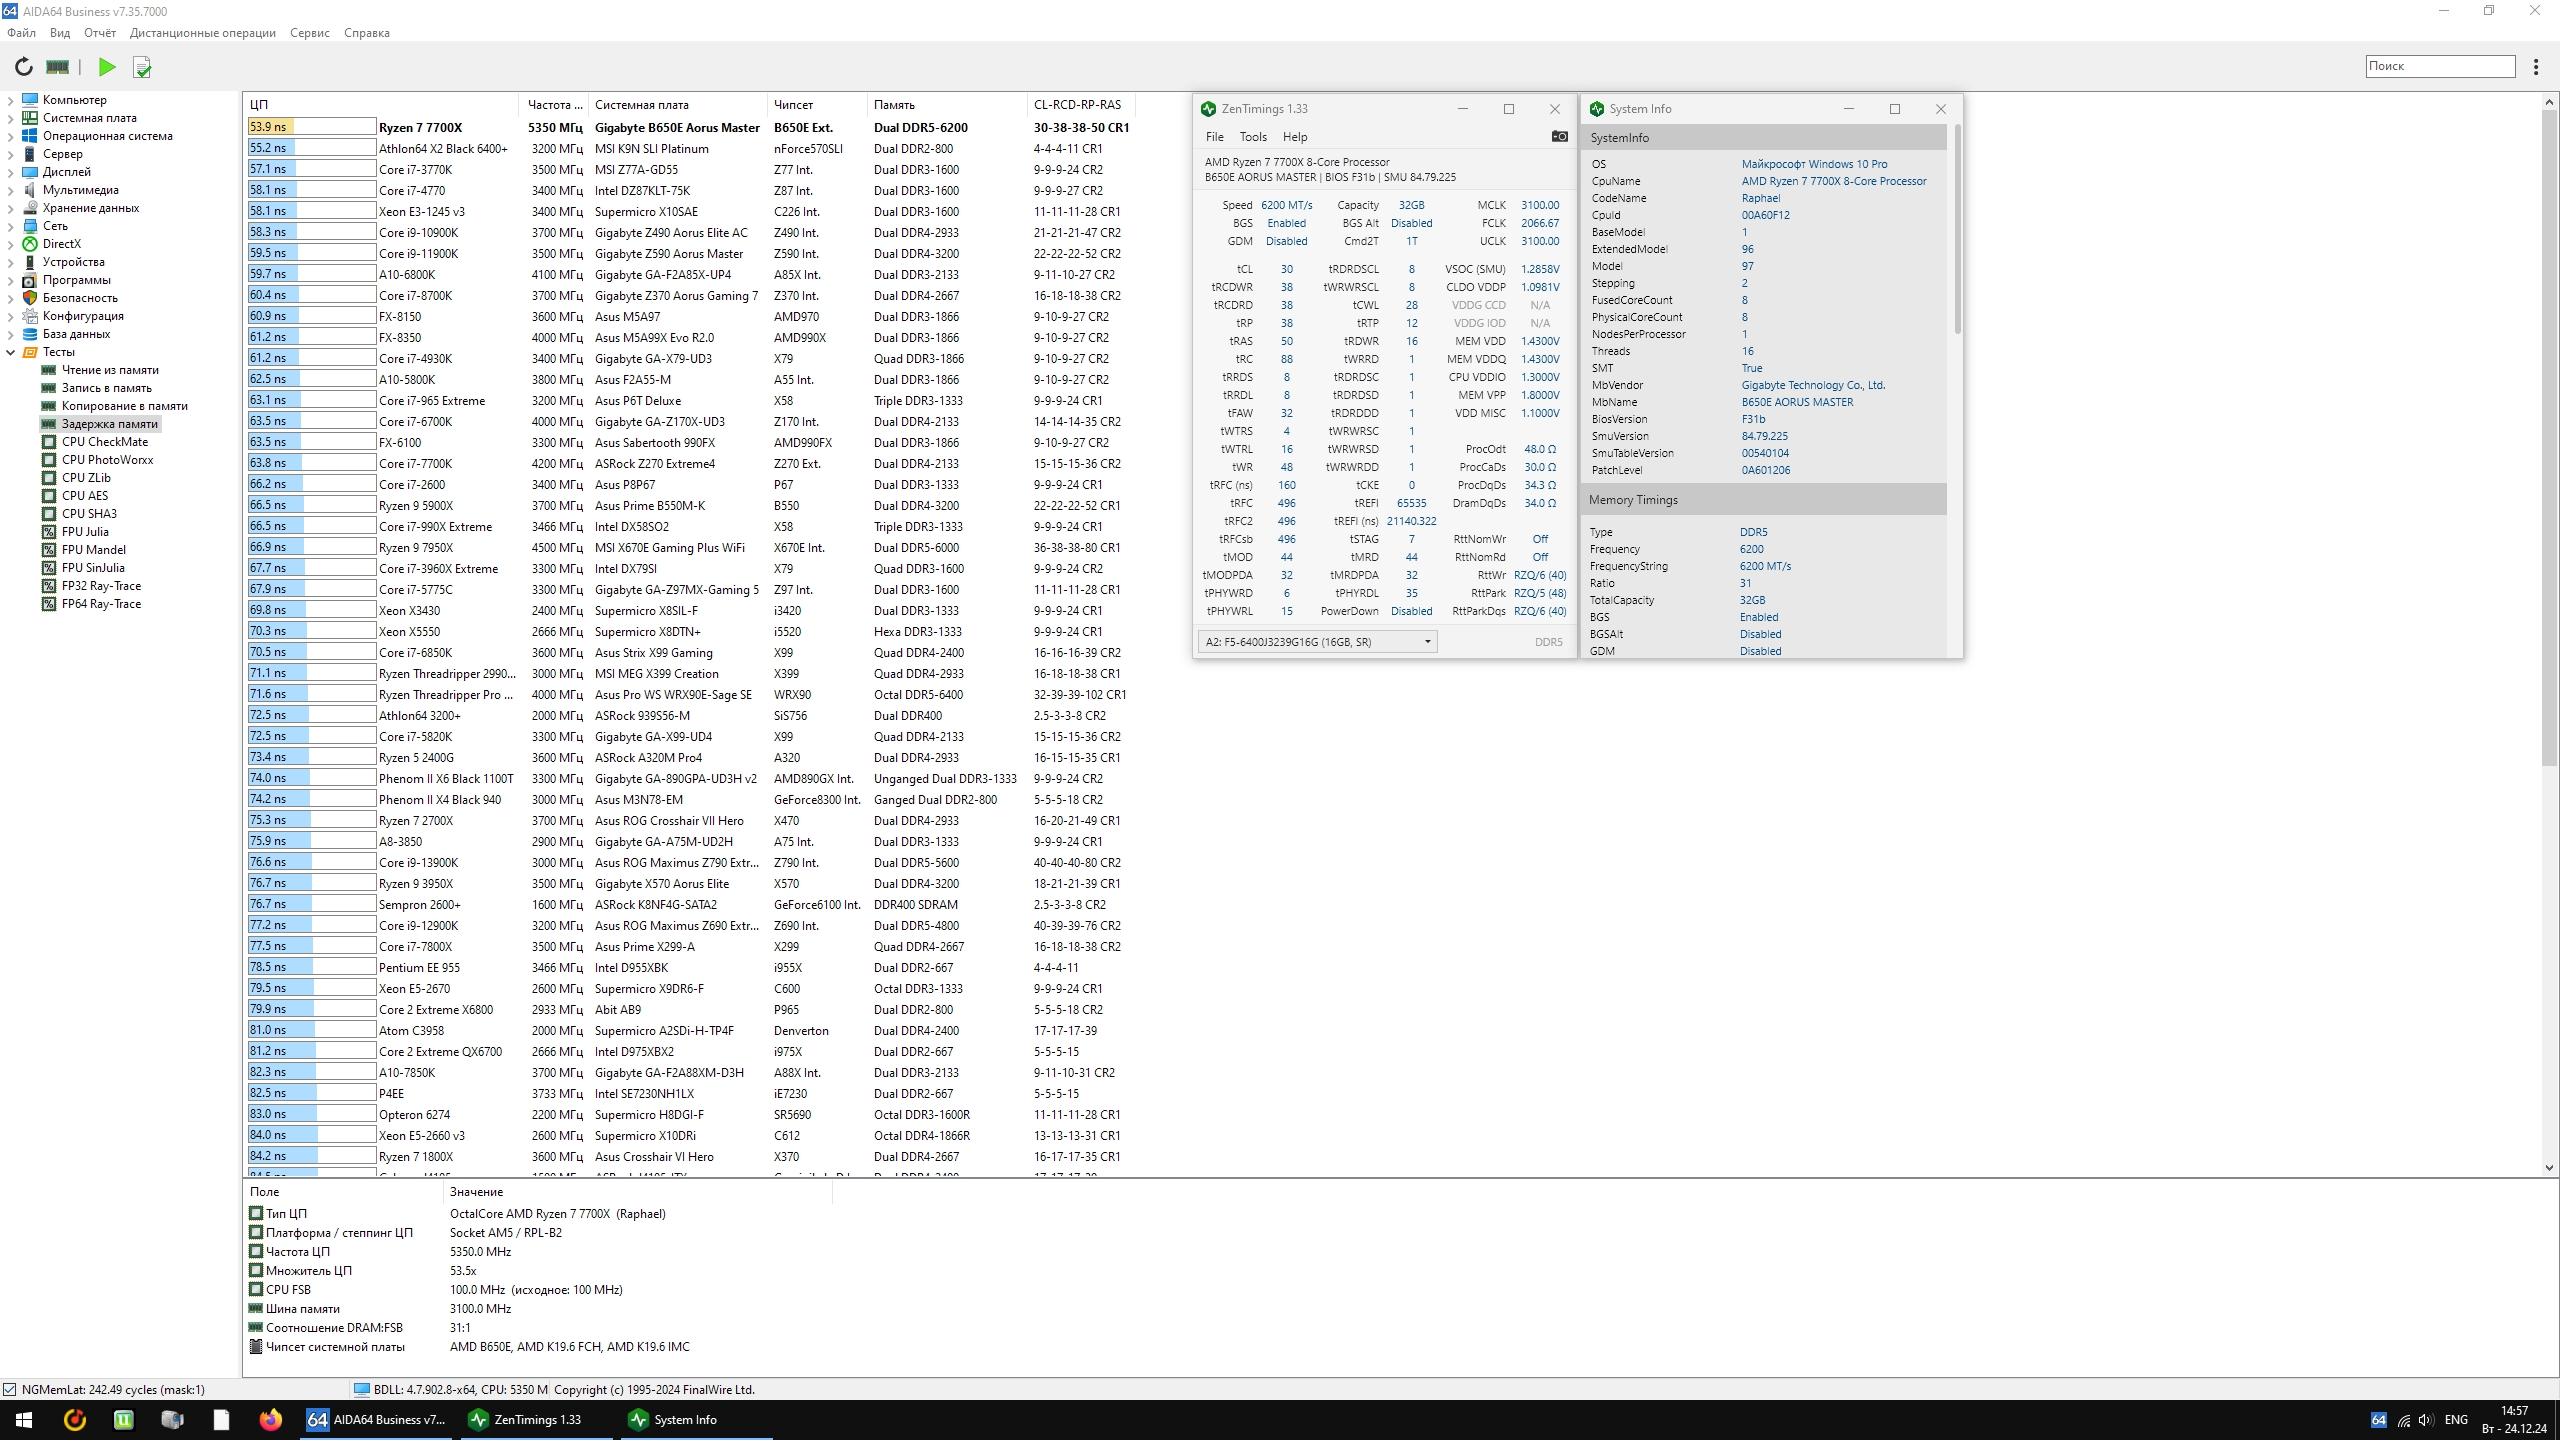This screenshot has height=1440, width=2560.
Task: Open the Сервис menu
Action: coord(309,33)
